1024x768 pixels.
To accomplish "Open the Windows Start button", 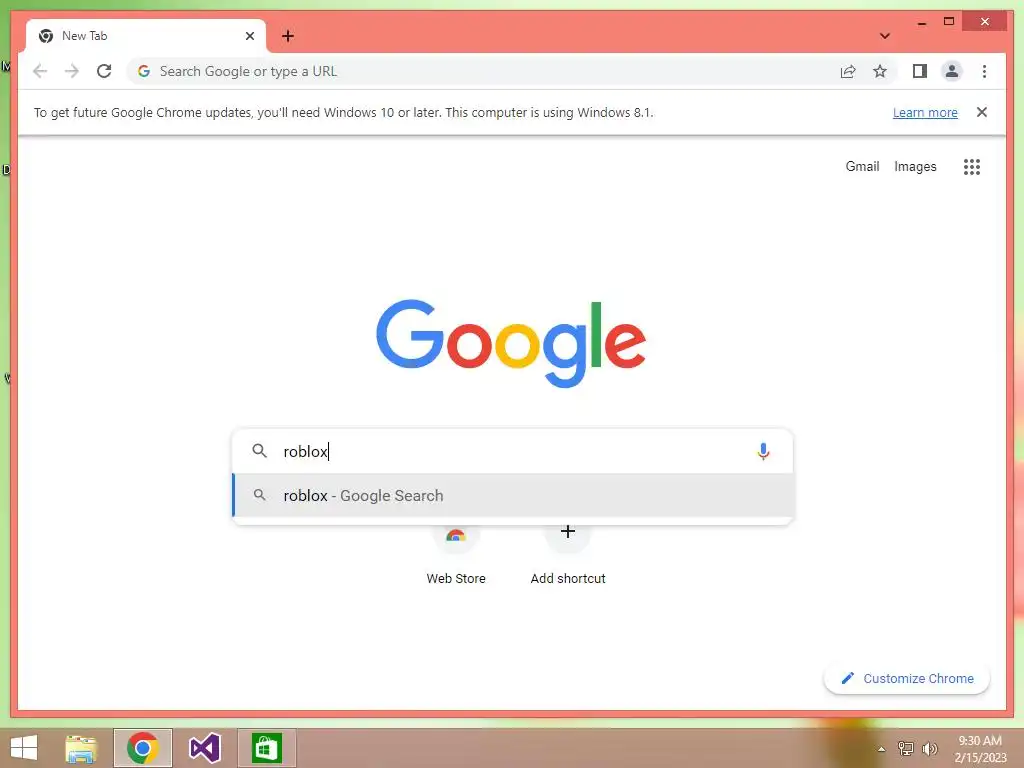I will click(x=24, y=748).
